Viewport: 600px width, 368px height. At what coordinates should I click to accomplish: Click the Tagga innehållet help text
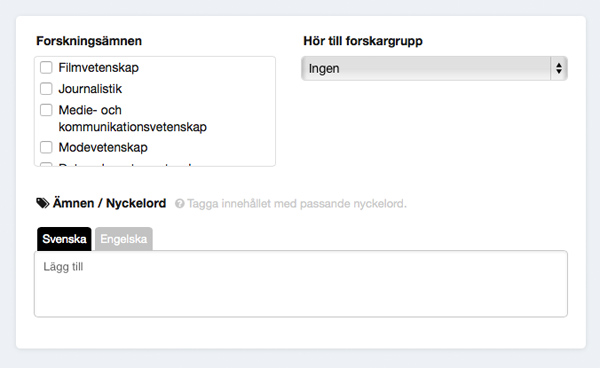click(x=297, y=204)
